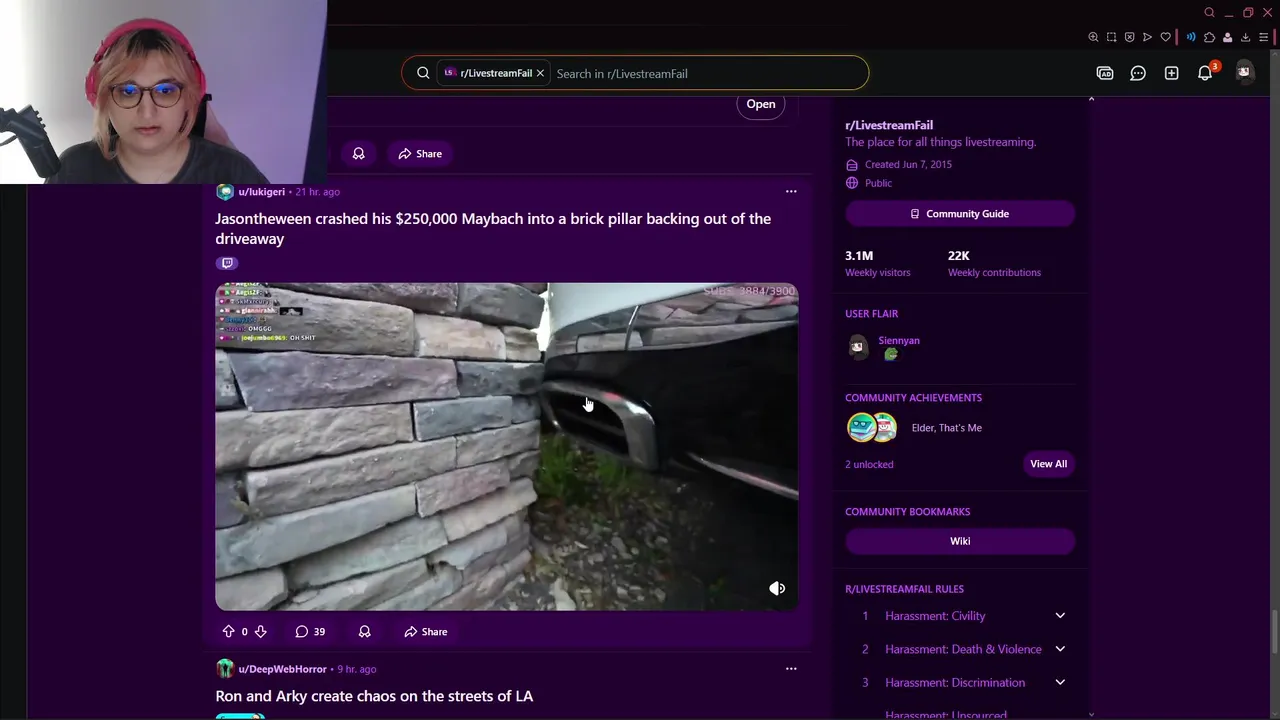Click the sidebar scroll down arrow
Image resolution: width=1280 pixels, height=720 pixels.
point(1091,714)
